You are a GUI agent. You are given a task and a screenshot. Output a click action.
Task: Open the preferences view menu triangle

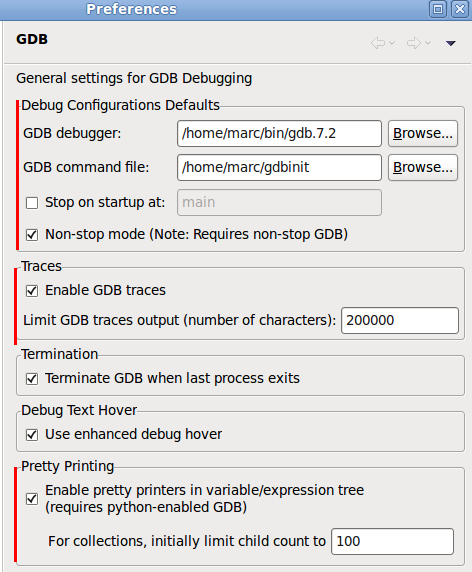tap(451, 43)
